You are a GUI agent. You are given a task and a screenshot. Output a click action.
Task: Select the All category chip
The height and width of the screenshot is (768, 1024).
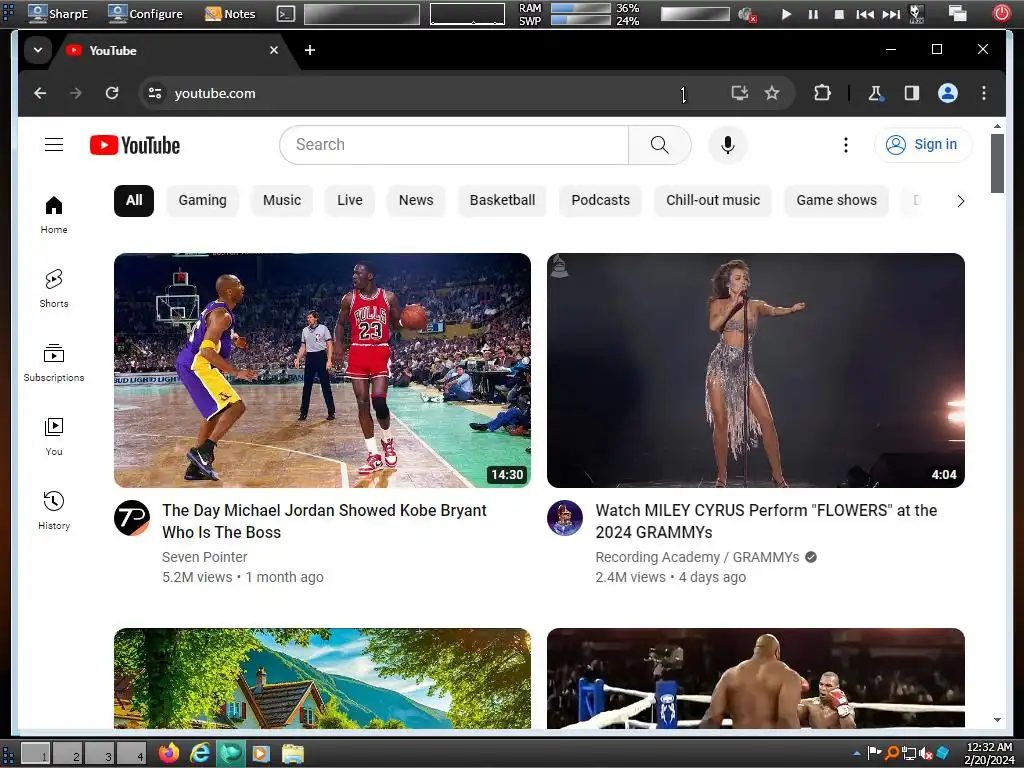(134, 200)
